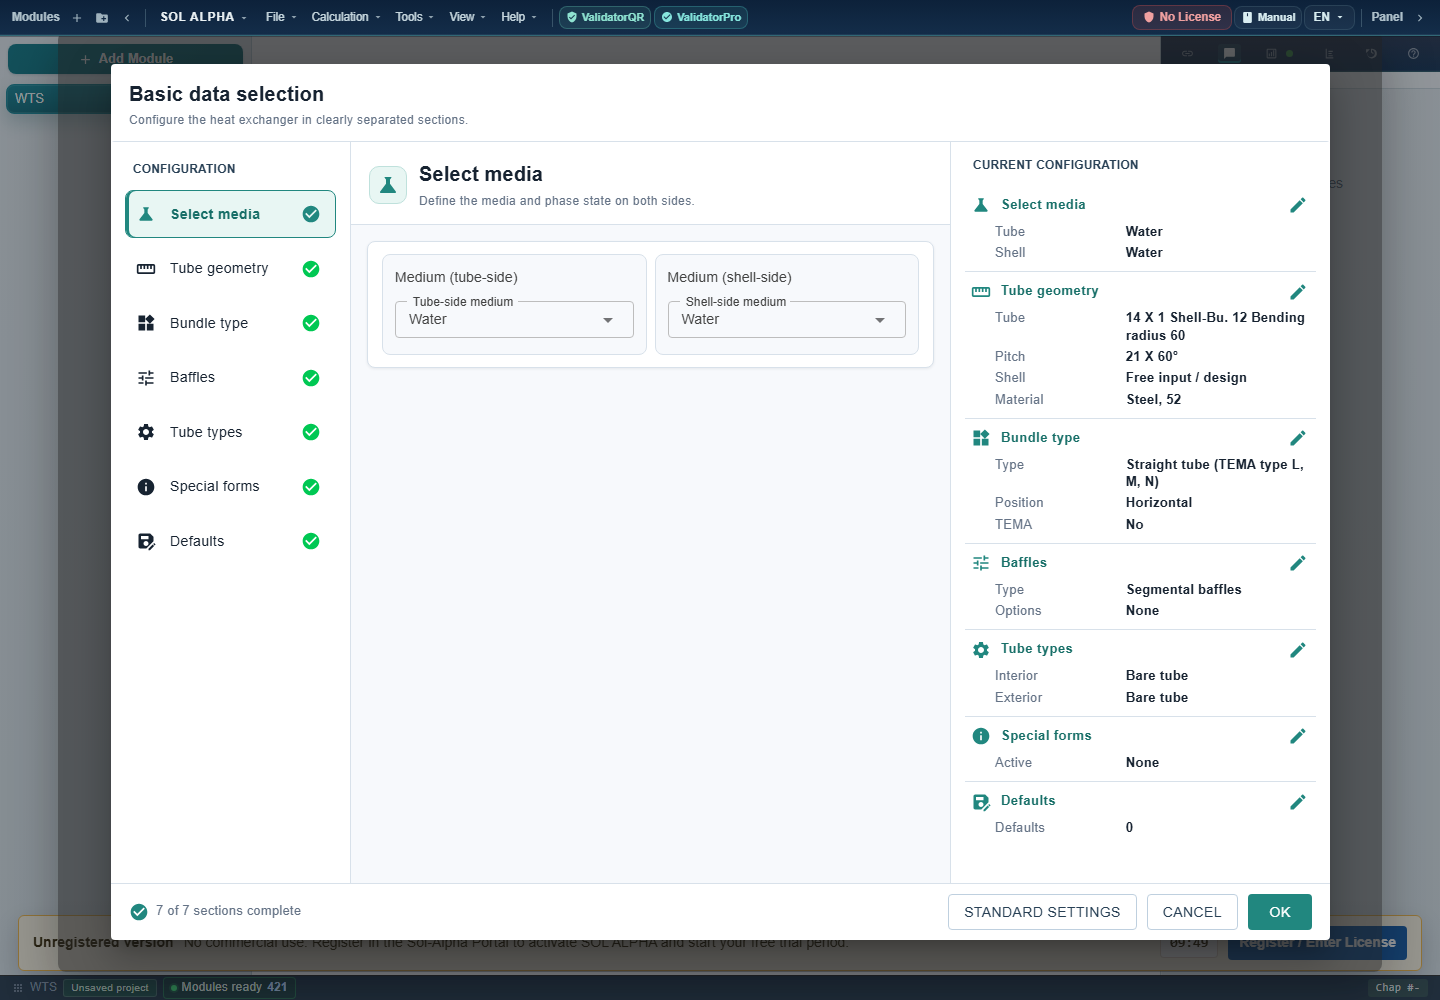Edit the Baffles configuration pencil
1440x1000 pixels.
click(1298, 563)
